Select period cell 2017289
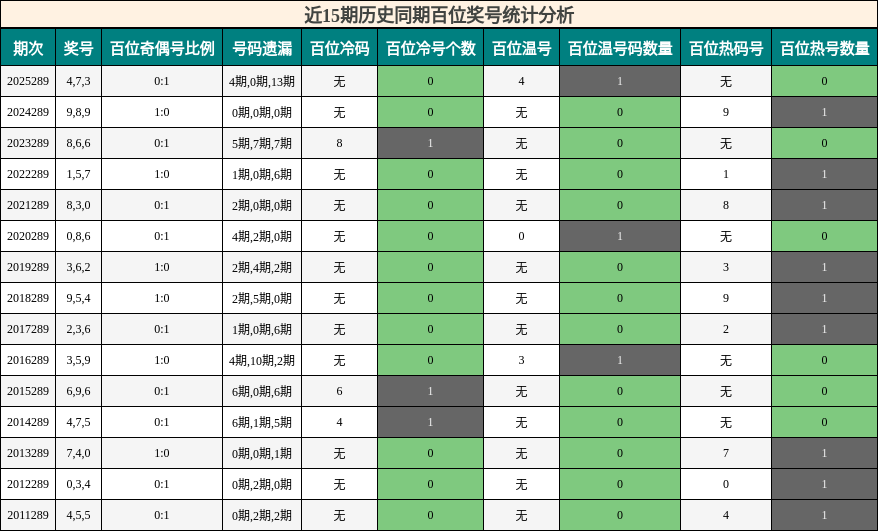878x531 pixels. coord(28,329)
